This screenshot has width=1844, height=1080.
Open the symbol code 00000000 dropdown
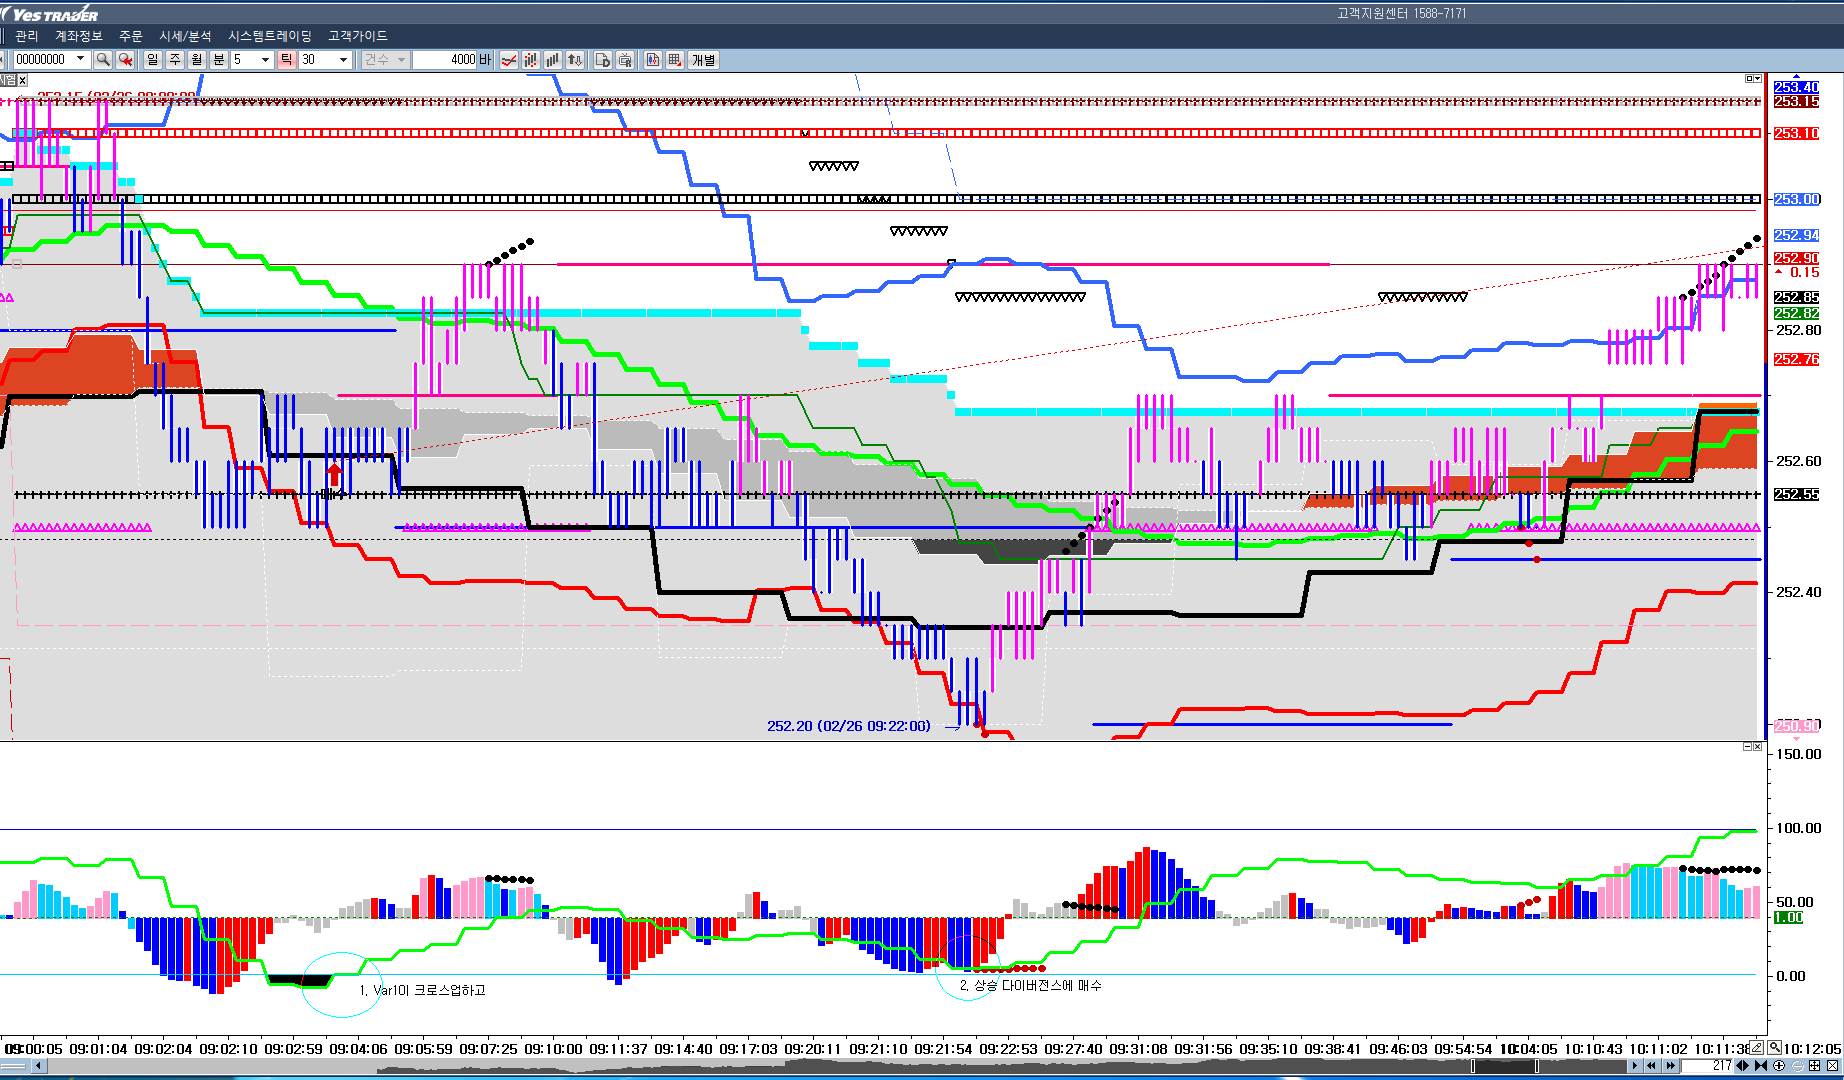(x=81, y=60)
